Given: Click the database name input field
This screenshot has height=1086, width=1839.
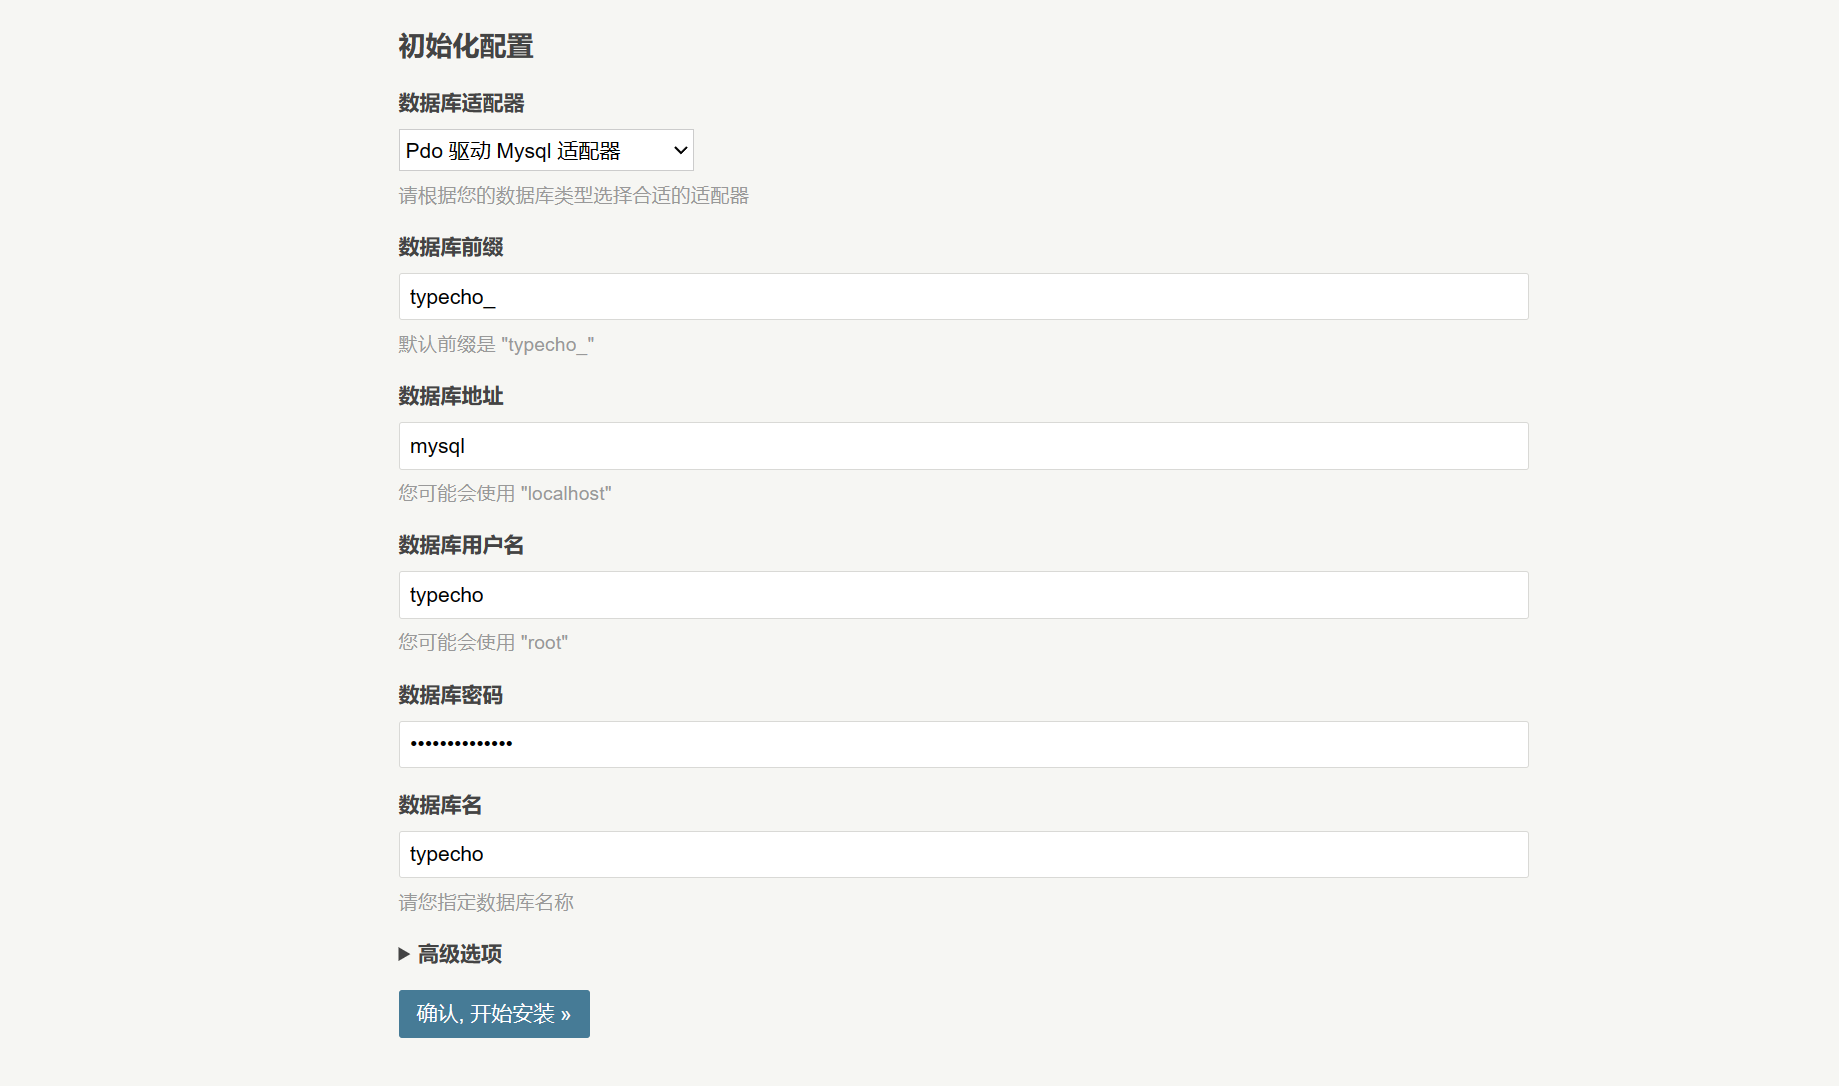Looking at the screenshot, I should 963,854.
